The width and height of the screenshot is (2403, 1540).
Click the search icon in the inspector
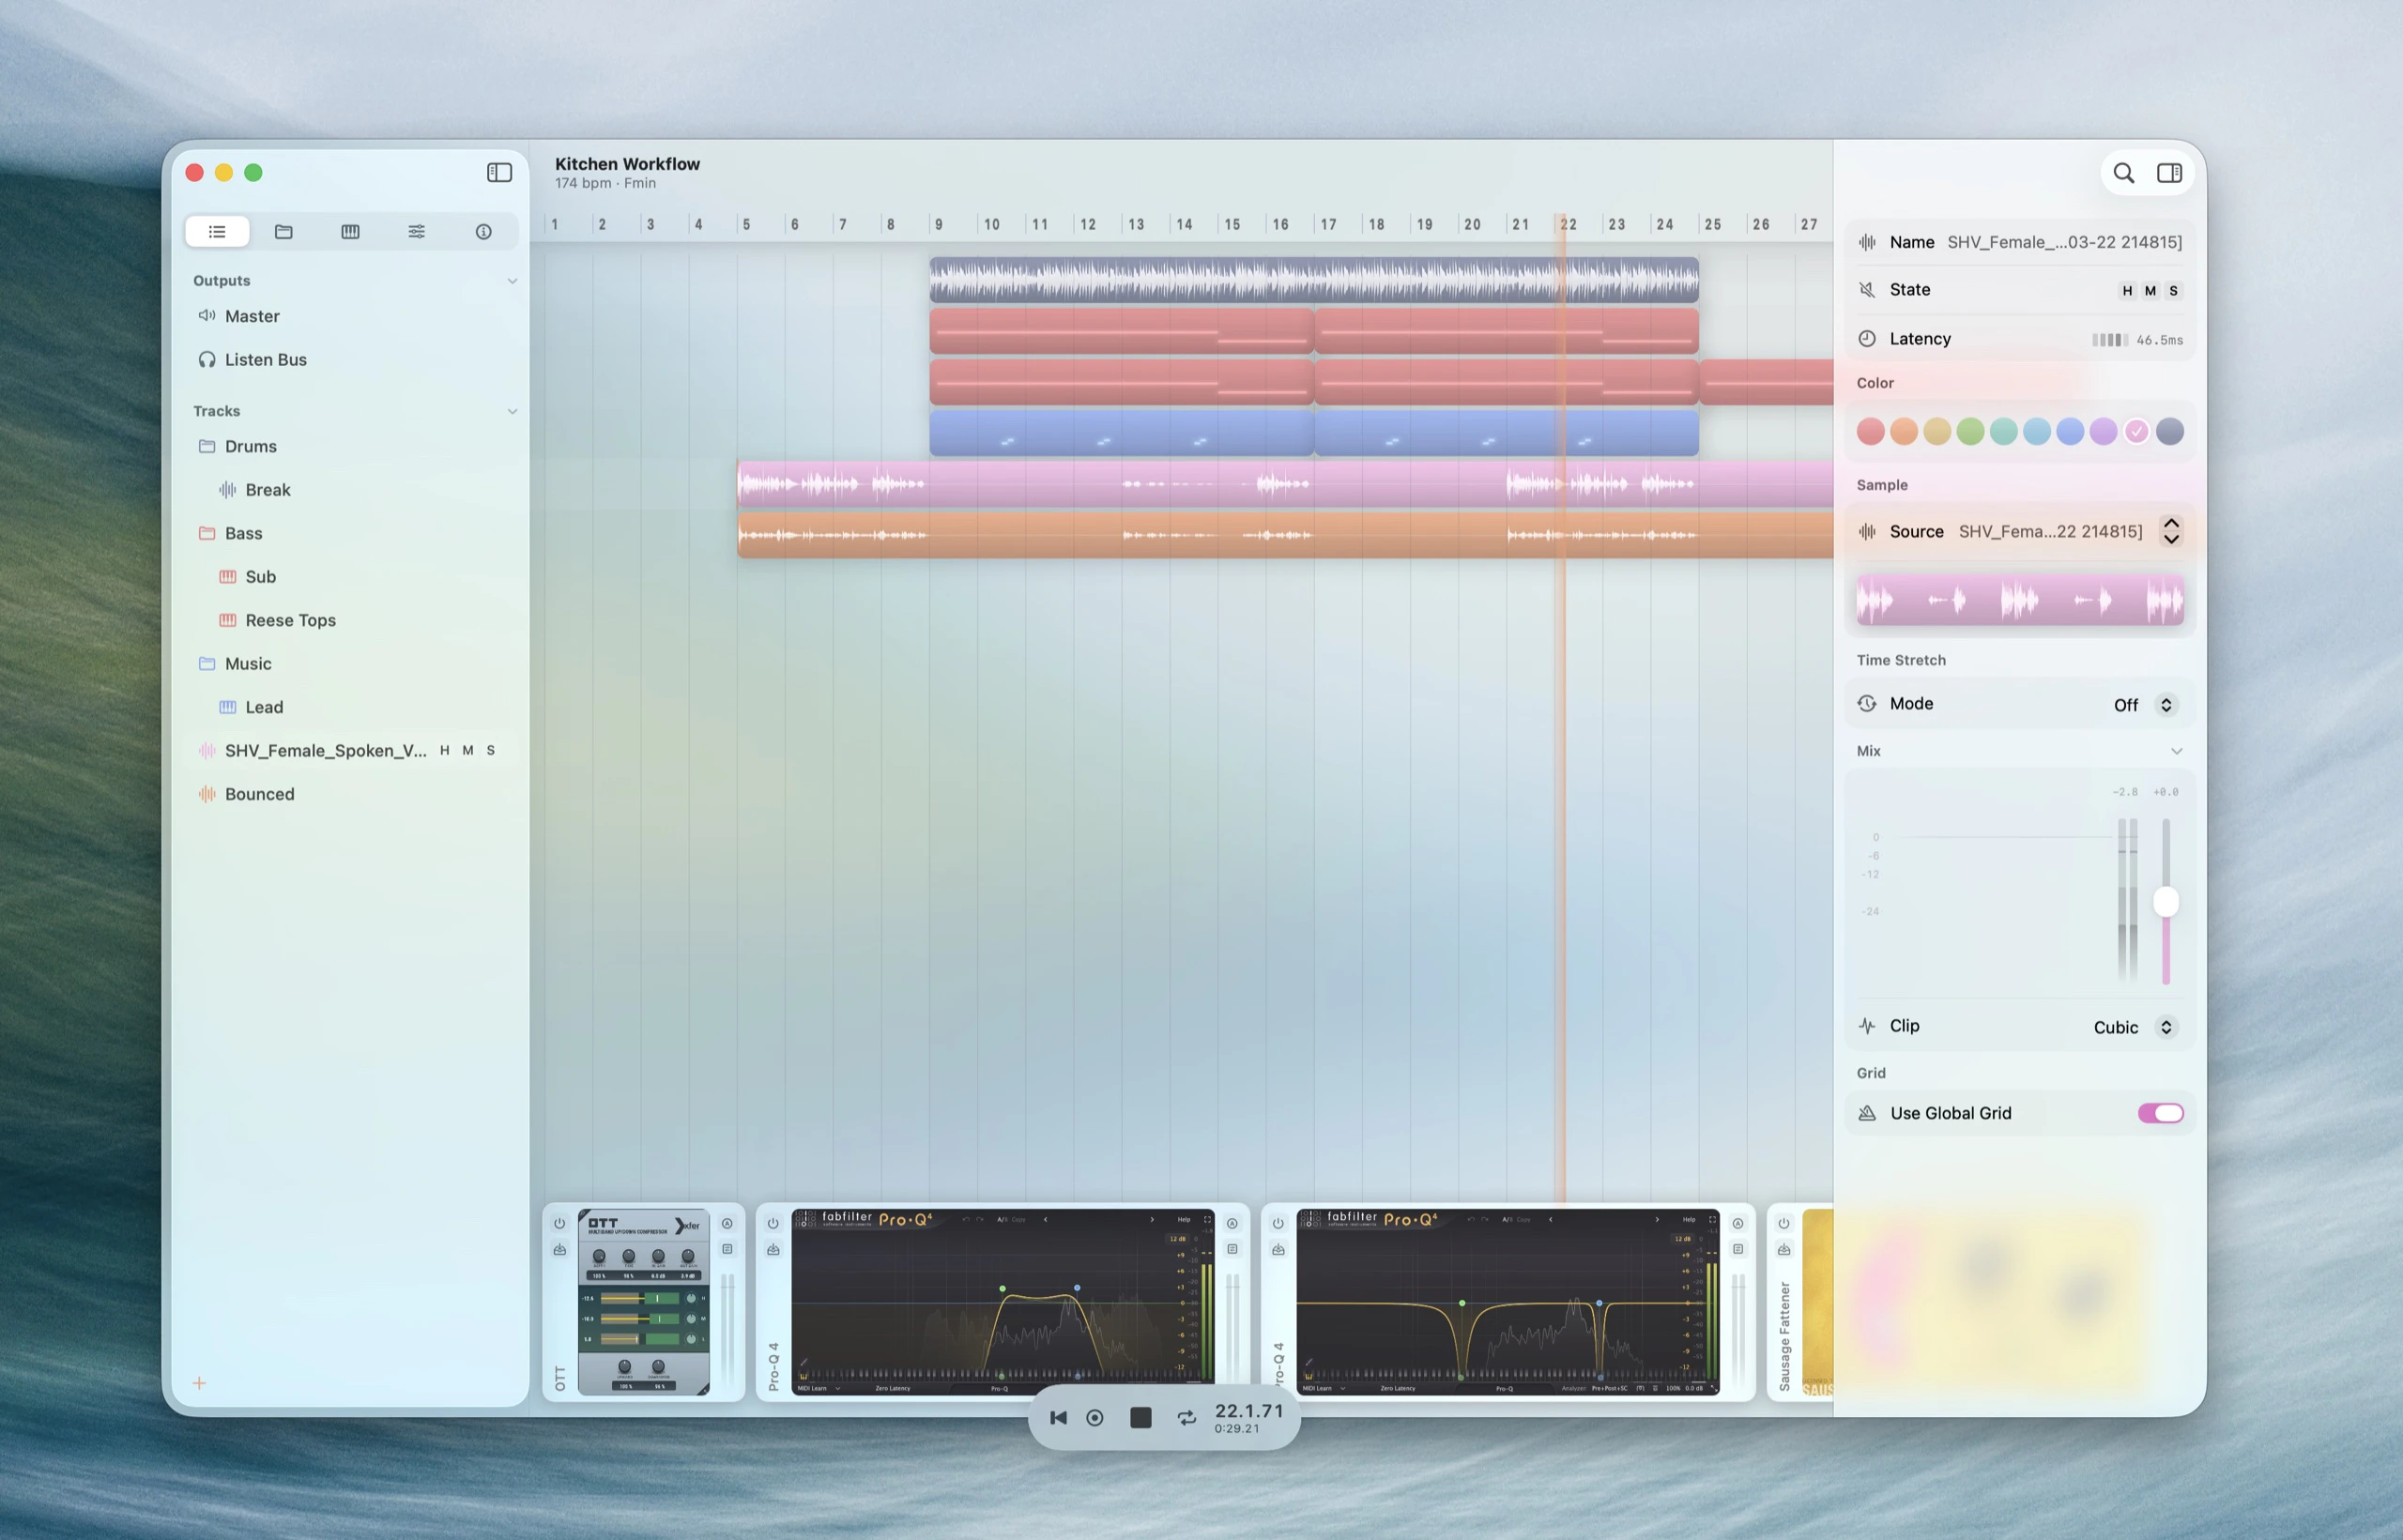(x=2124, y=172)
